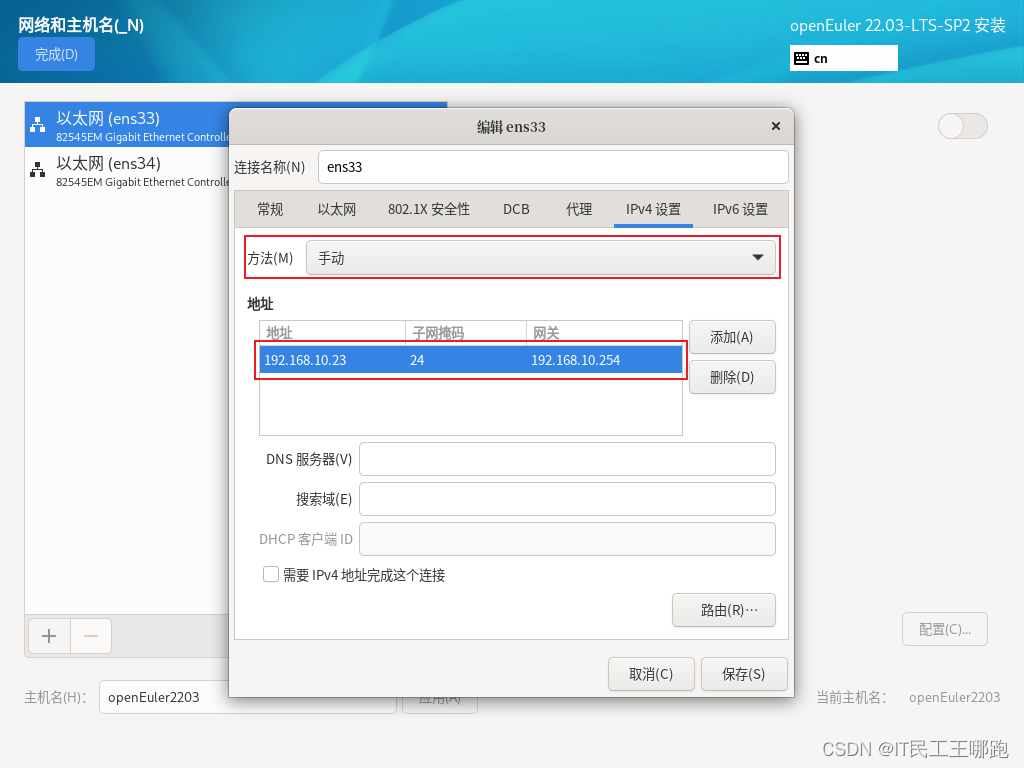Image resolution: width=1024 pixels, height=768 pixels.
Task: Switch to the IPv6 设置 tab
Action: point(739,209)
